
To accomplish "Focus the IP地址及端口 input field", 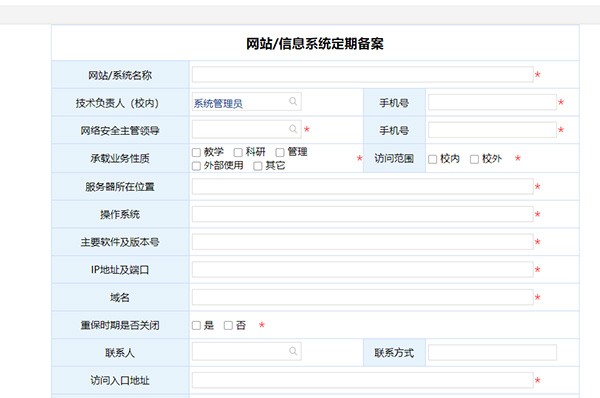I will click(363, 269).
